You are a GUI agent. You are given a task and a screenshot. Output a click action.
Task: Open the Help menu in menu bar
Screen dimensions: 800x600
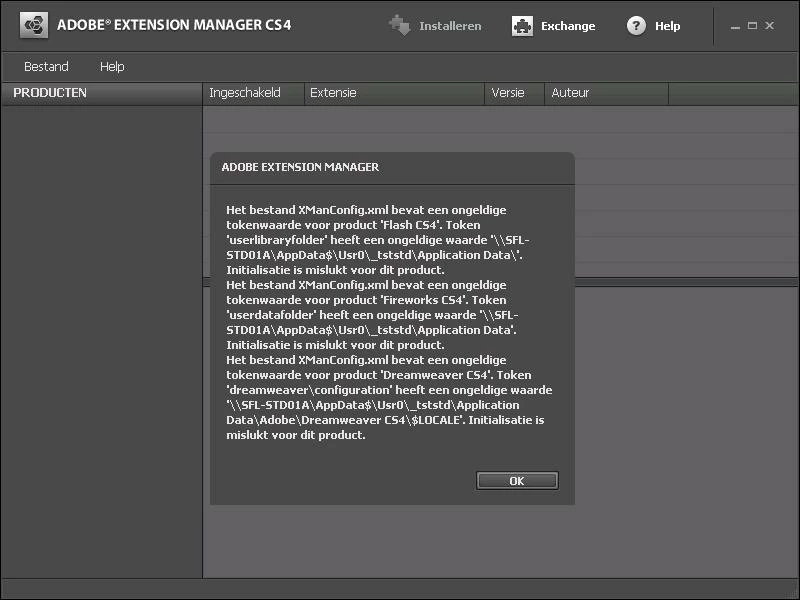112,67
